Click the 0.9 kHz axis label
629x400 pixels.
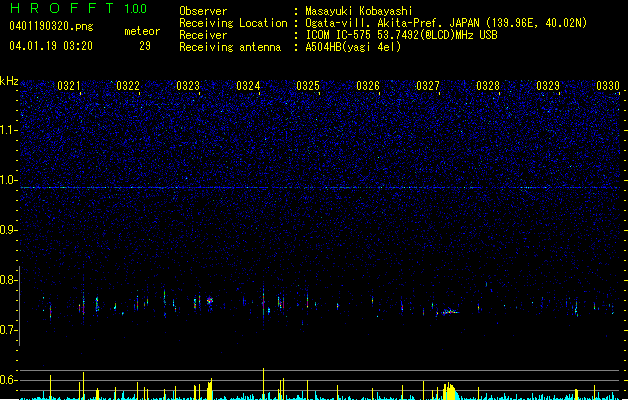[x=9, y=230]
